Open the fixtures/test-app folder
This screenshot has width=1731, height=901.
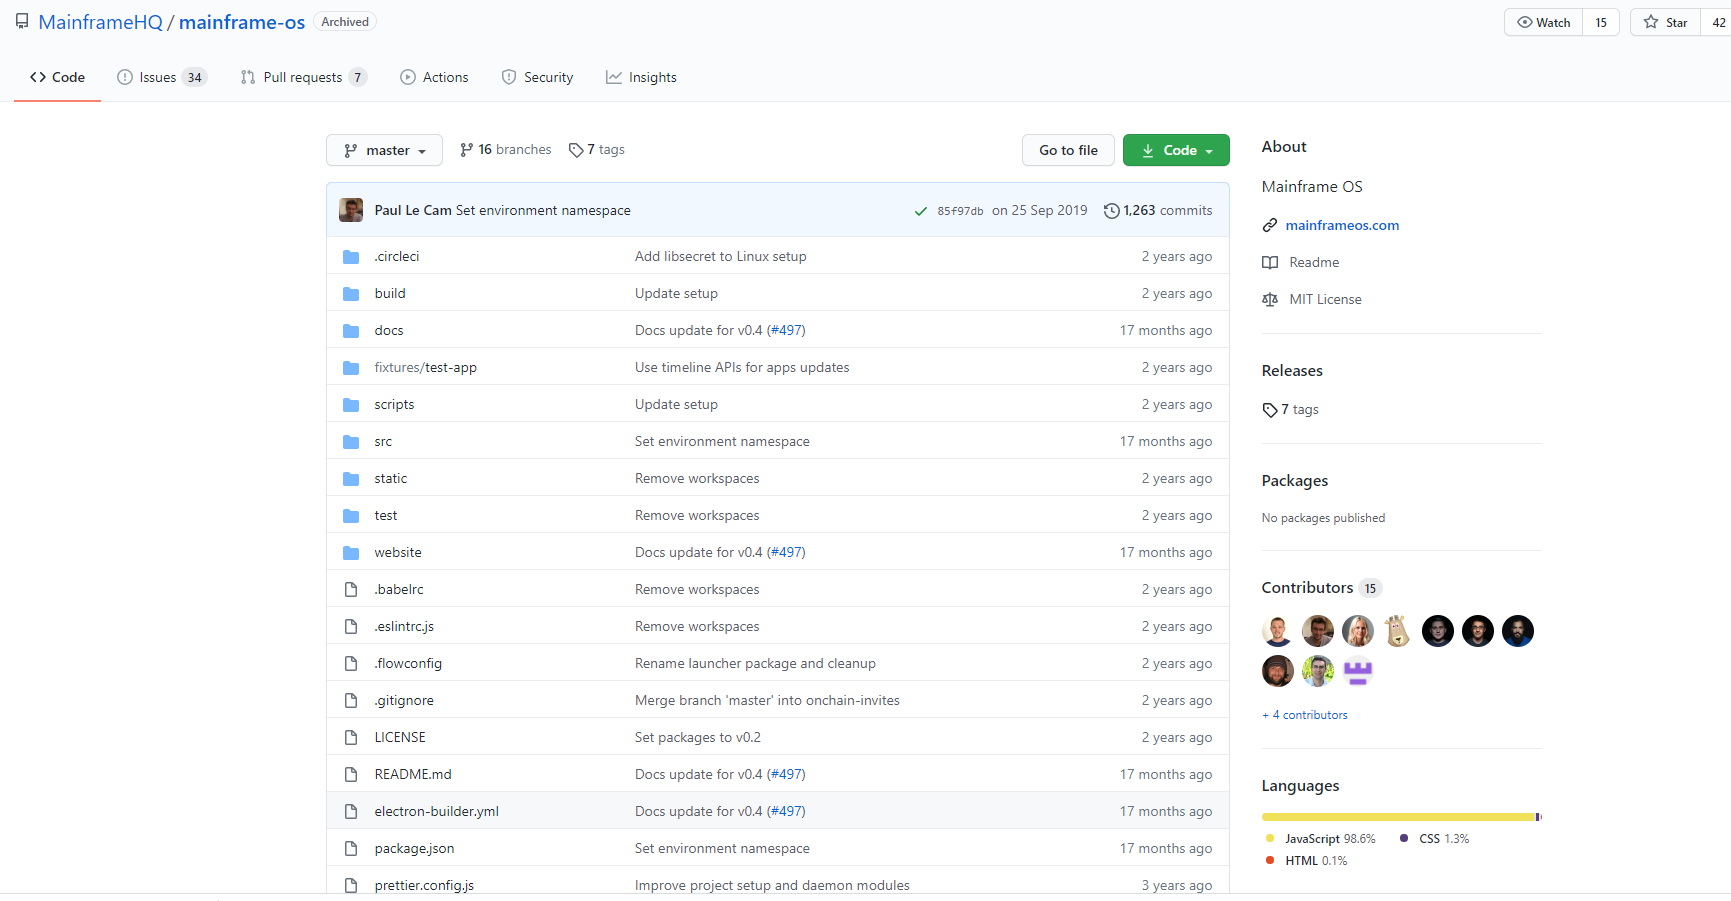426,368
